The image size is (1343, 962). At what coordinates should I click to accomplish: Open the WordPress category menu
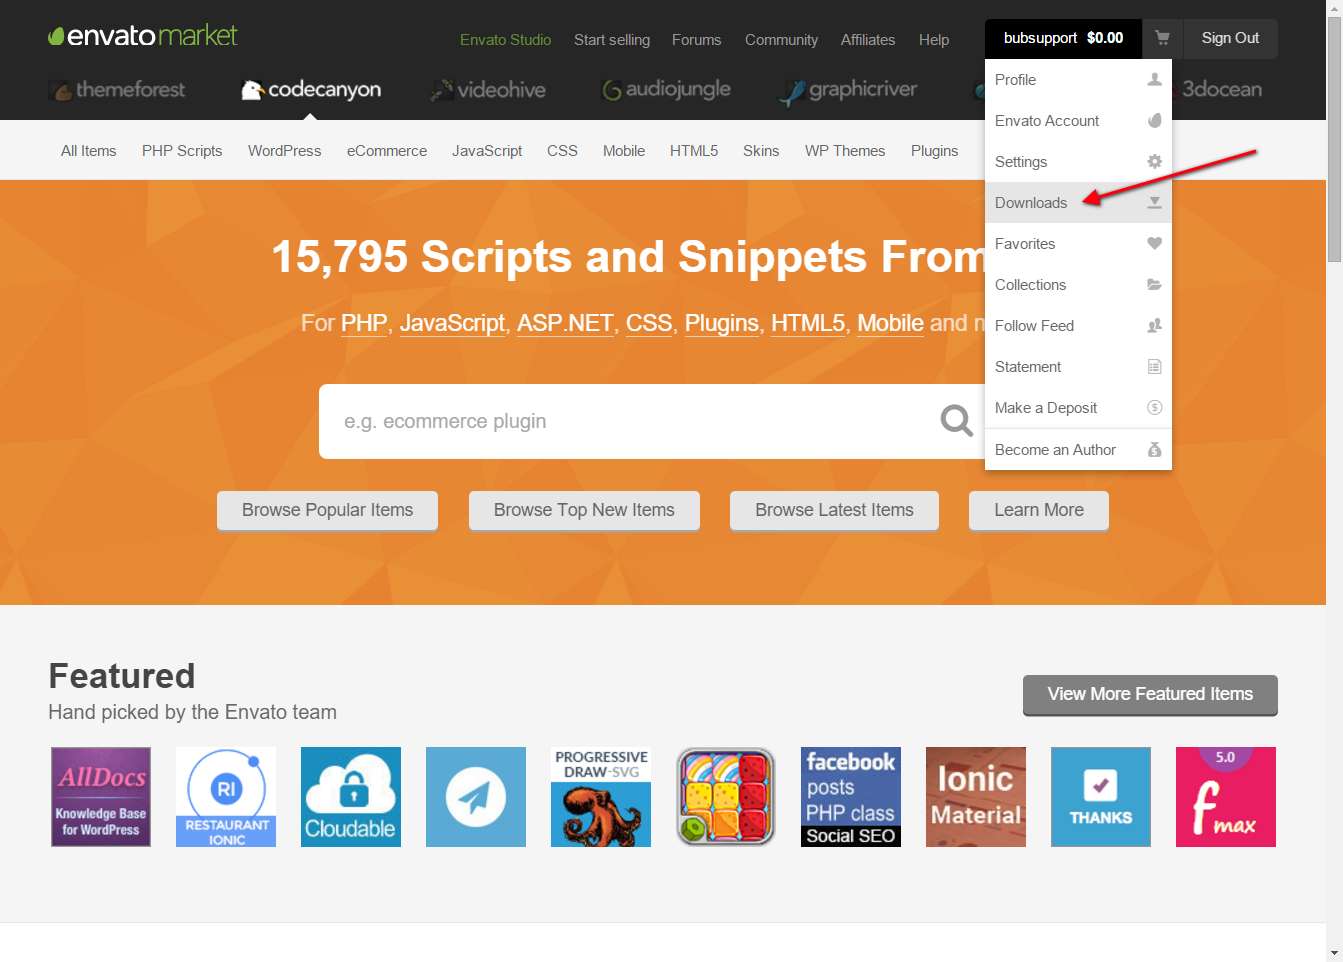pos(285,151)
